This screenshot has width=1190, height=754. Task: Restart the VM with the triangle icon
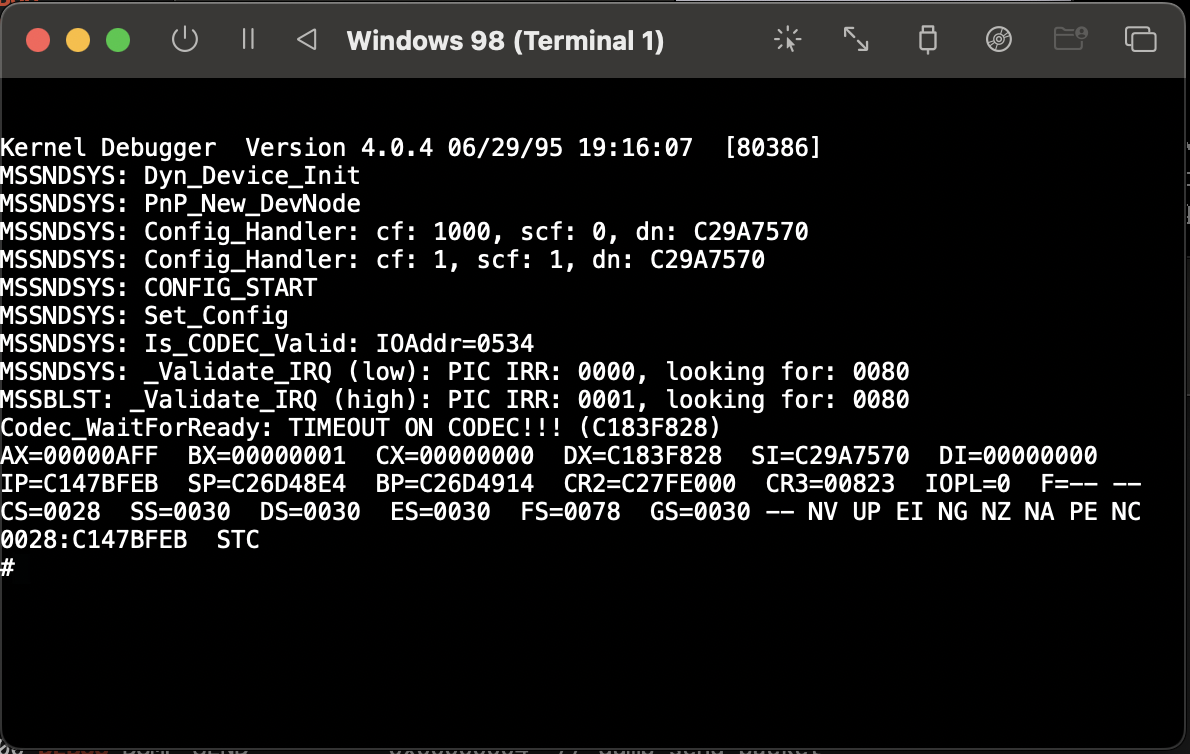point(307,40)
